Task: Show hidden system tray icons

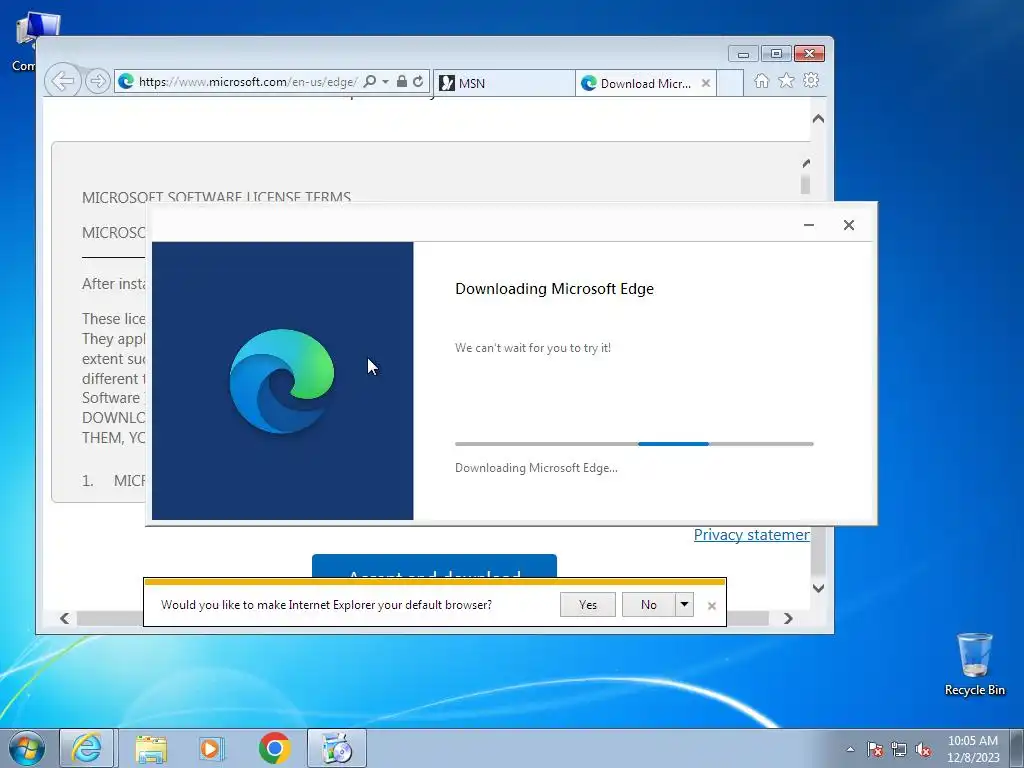Action: 850,749
